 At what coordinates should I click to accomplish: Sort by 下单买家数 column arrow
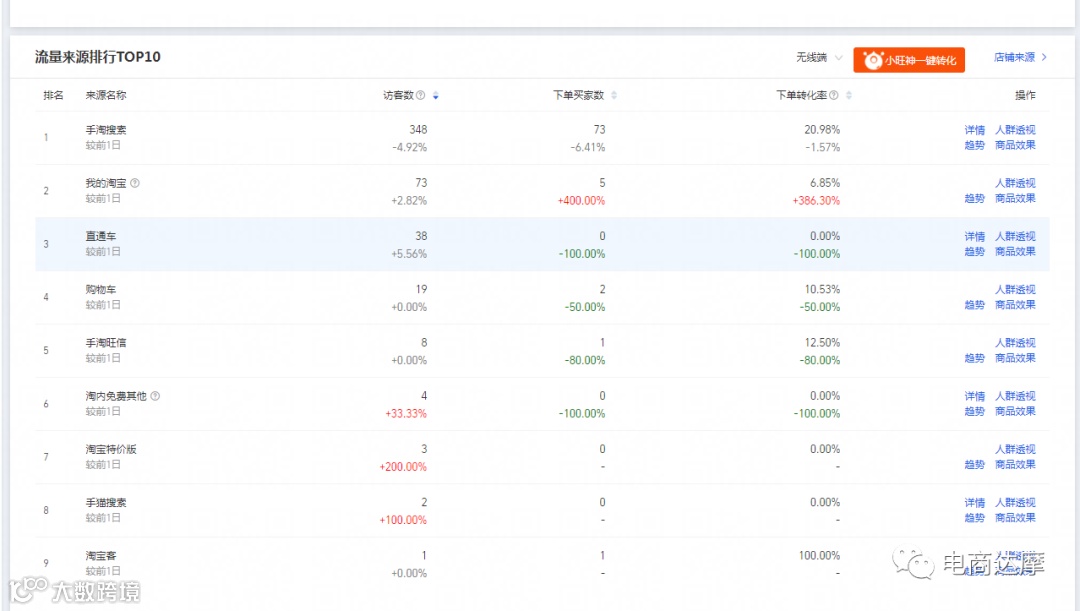[614, 96]
